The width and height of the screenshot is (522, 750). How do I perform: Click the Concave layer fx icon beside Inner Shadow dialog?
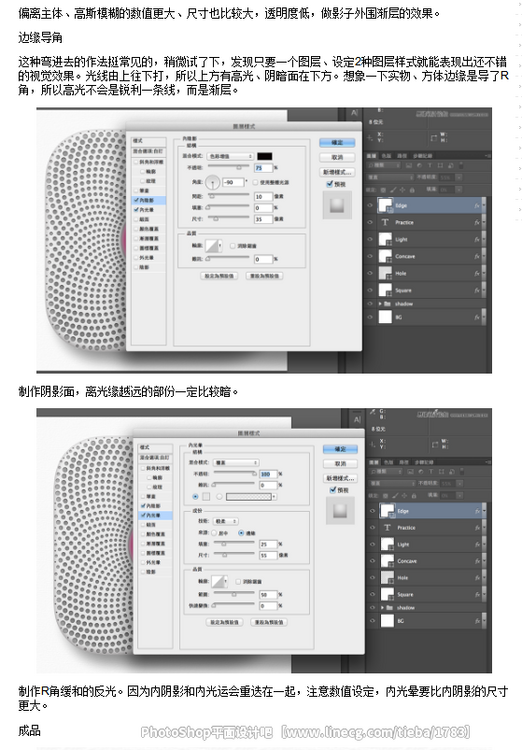click(477, 256)
